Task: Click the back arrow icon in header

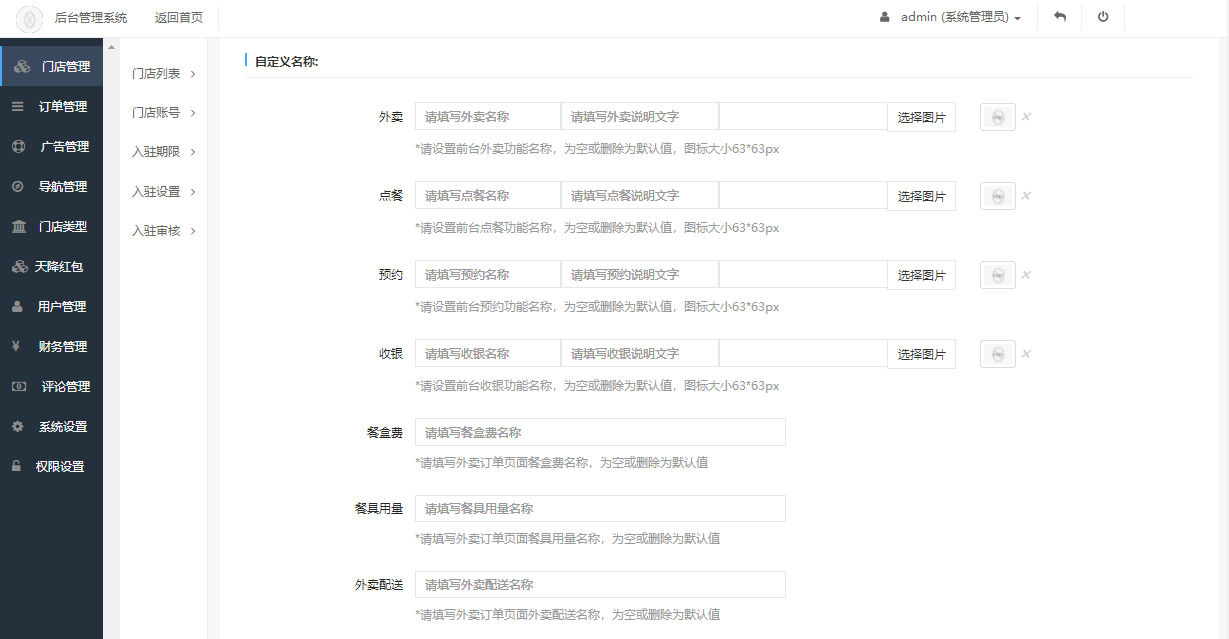Action: point(1060,17)
